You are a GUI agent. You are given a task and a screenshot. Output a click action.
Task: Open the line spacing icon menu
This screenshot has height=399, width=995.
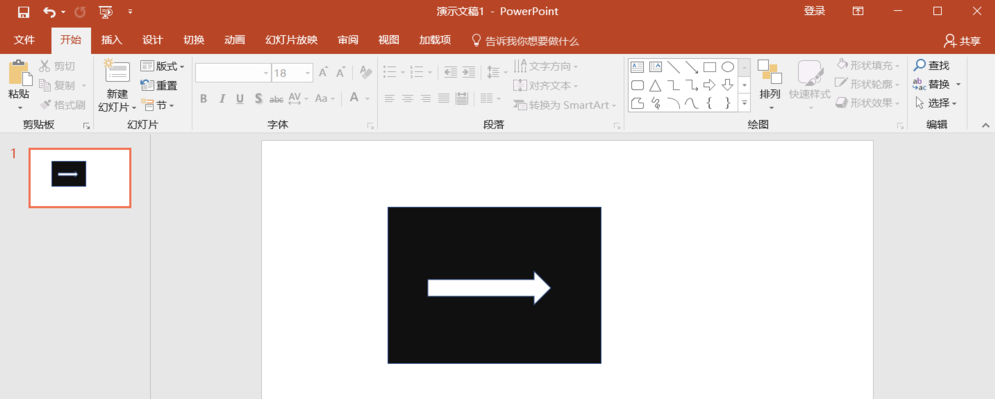pyautogui.click(x=496, y=72)
